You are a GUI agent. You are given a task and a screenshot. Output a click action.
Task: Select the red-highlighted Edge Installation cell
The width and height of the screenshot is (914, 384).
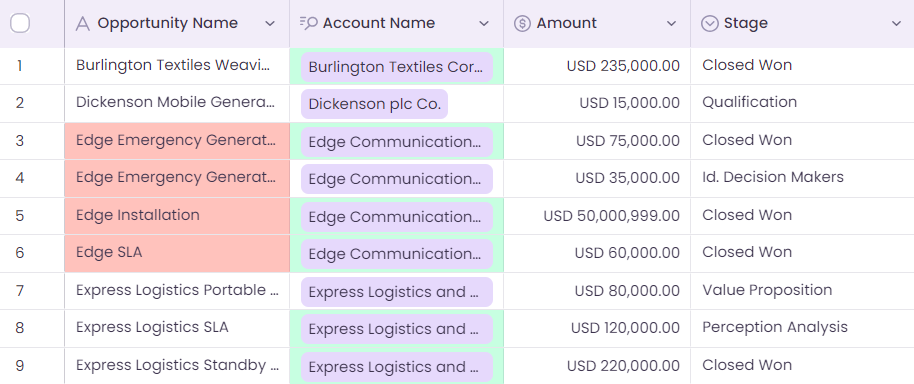click(177, 216)
